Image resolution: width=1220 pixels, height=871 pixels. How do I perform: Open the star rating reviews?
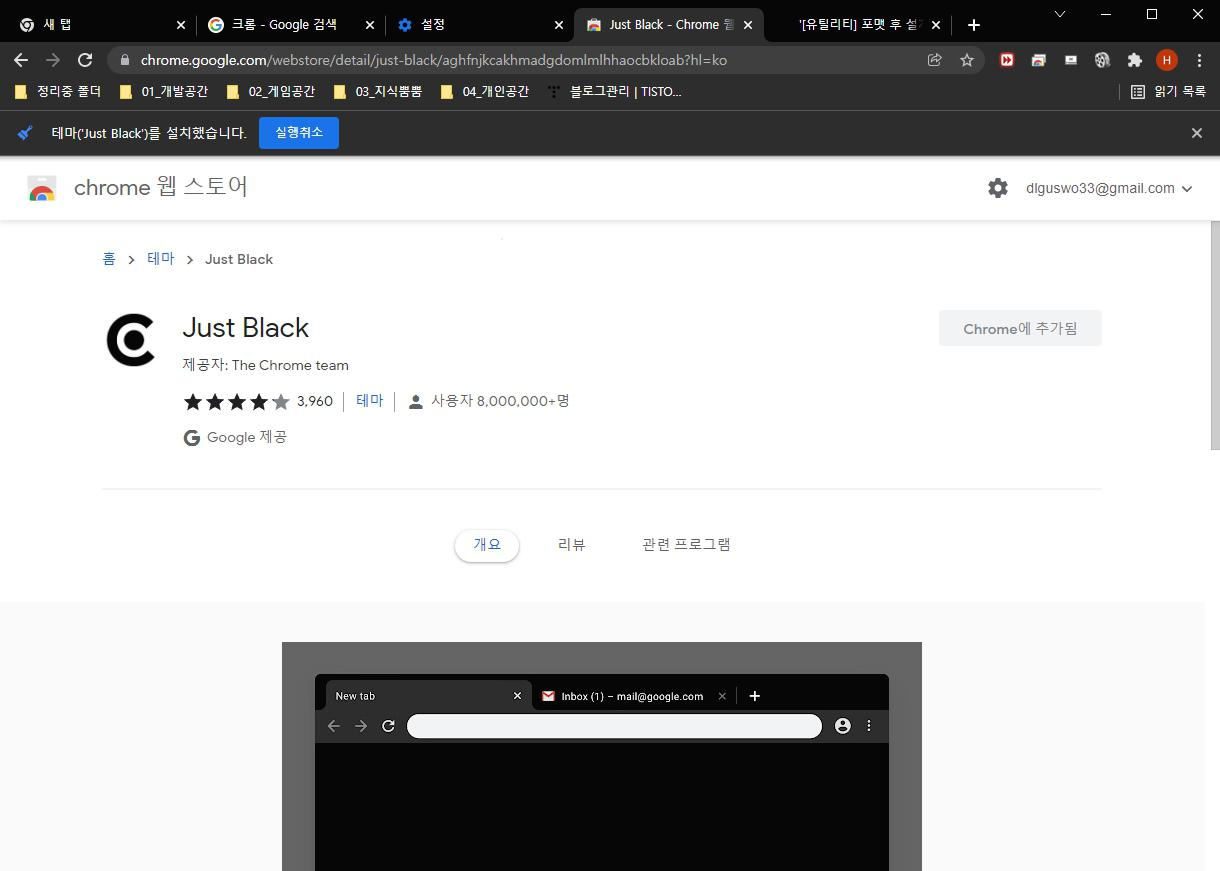[x=236, y=402]
